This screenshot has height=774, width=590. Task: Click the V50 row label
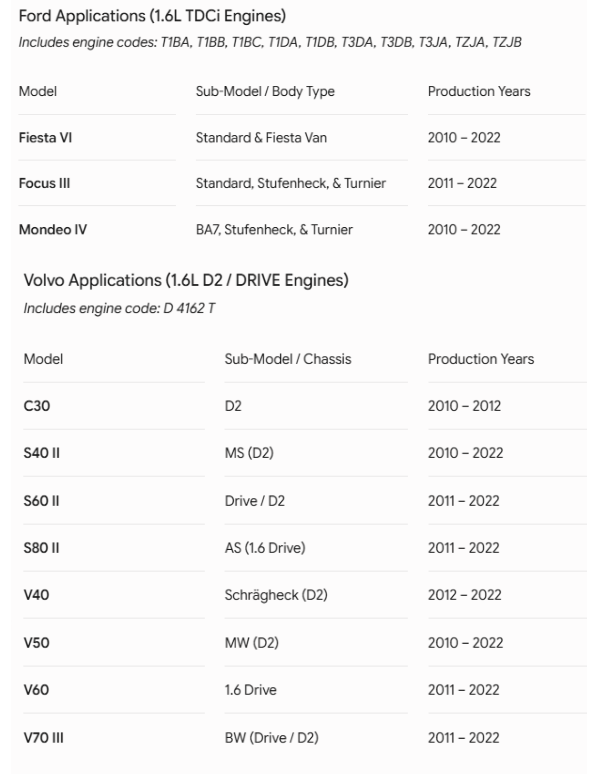pos(37,643)
